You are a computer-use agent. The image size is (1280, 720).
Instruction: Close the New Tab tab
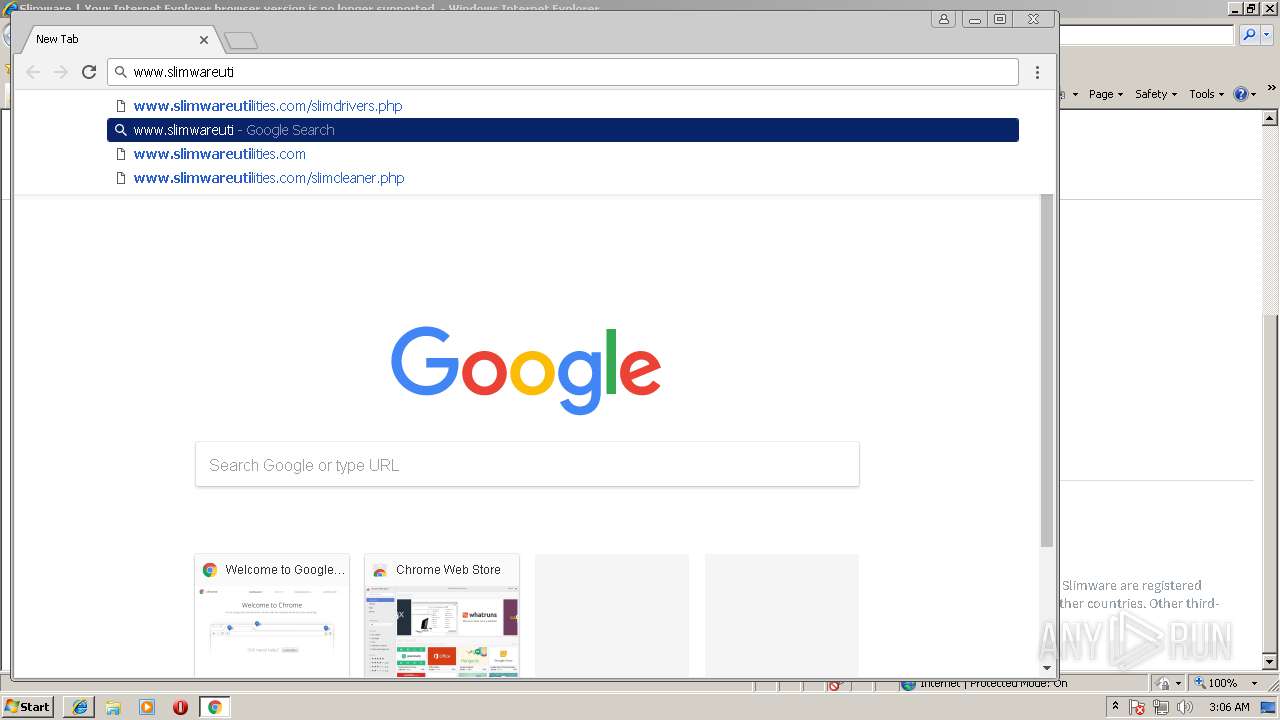(x=204, y=40)
